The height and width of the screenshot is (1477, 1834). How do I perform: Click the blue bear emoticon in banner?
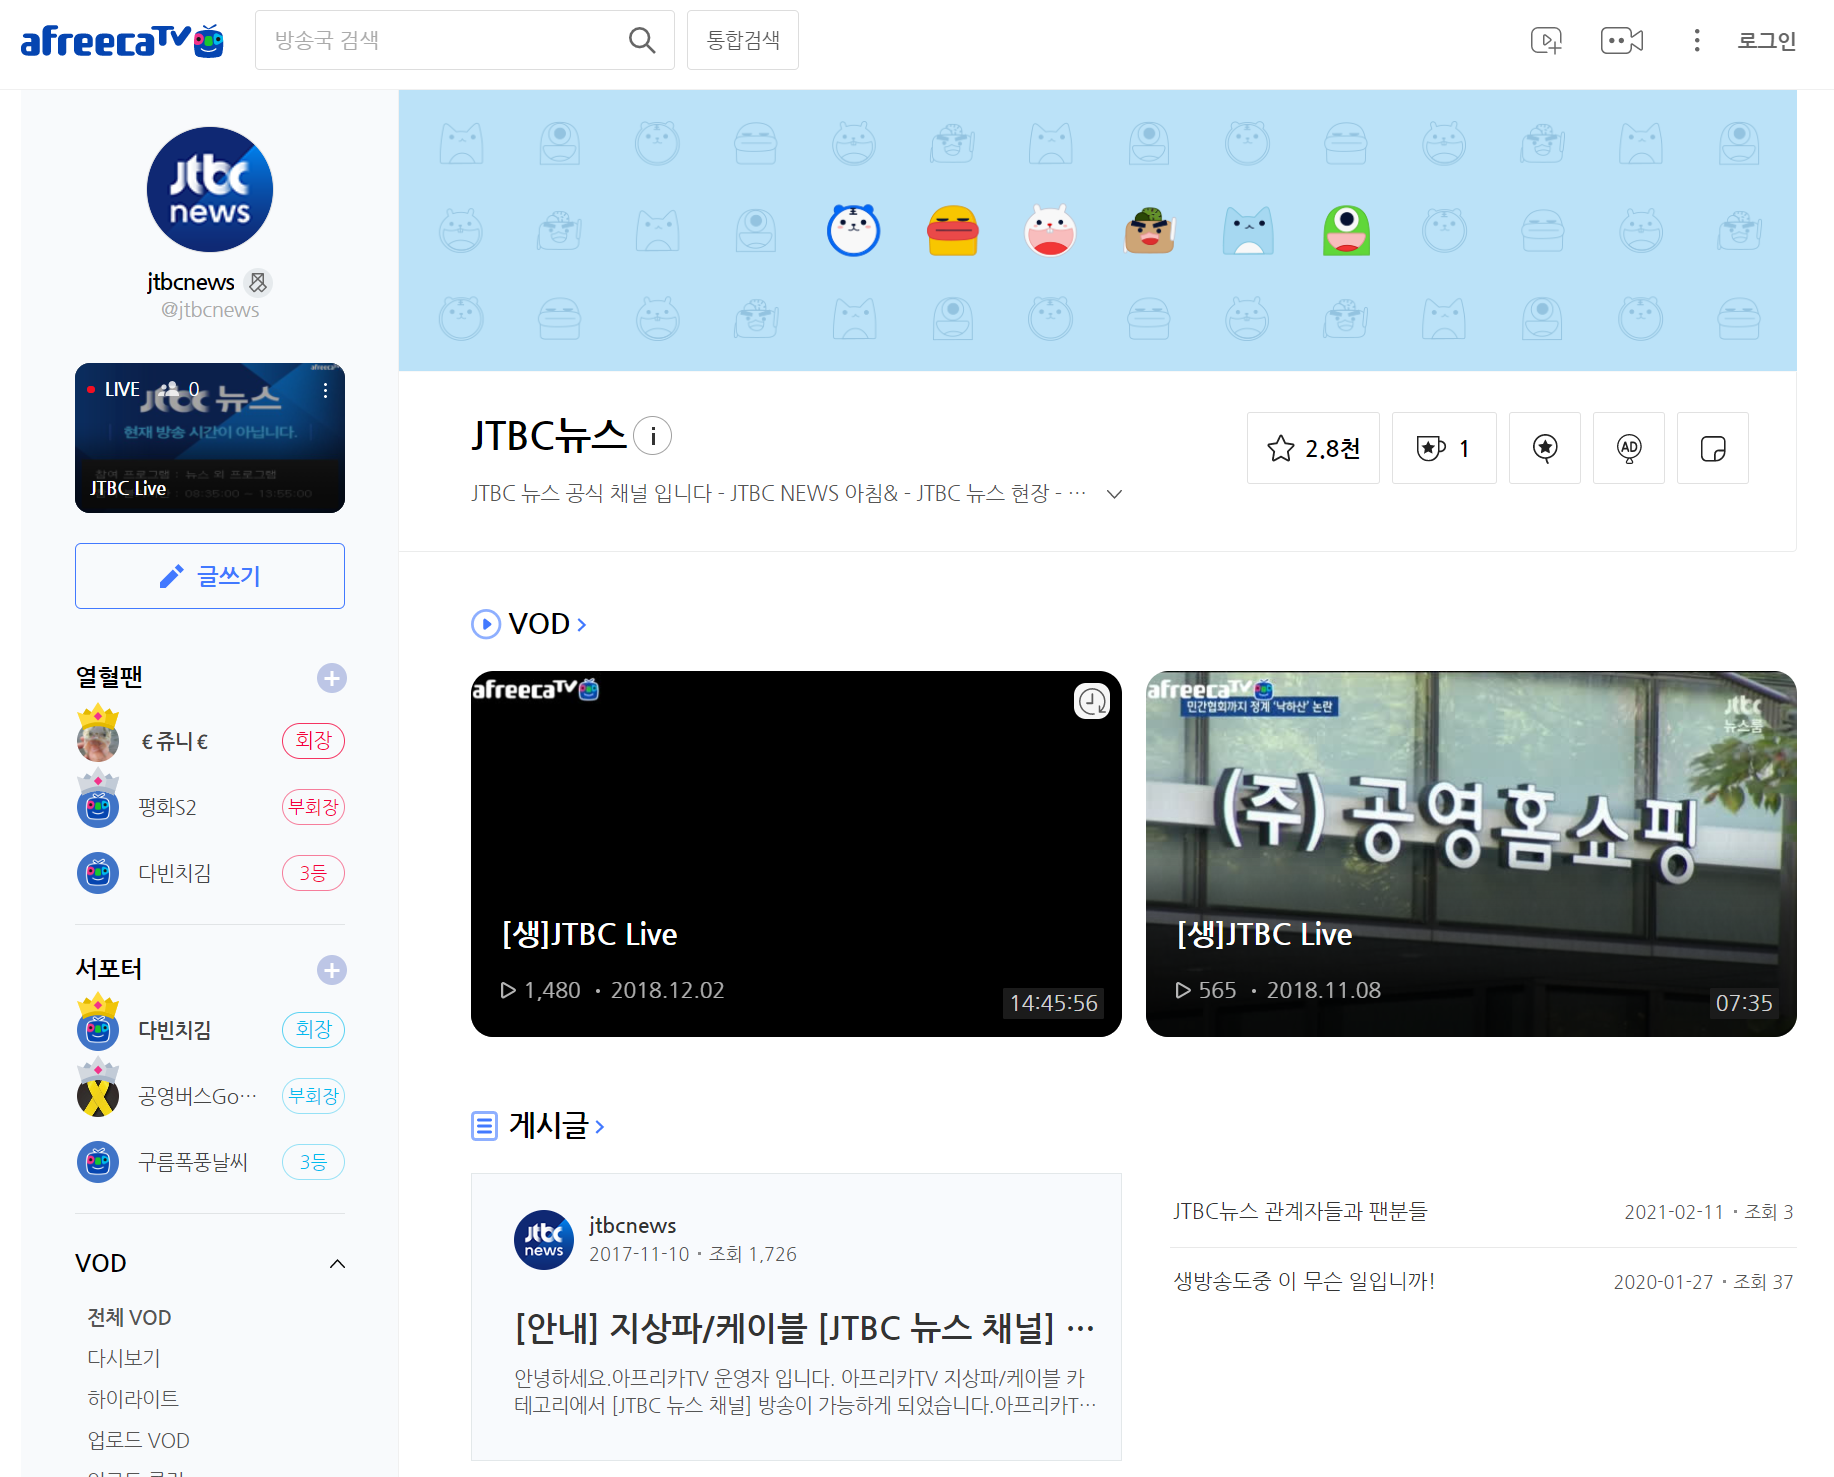(853, 230)
